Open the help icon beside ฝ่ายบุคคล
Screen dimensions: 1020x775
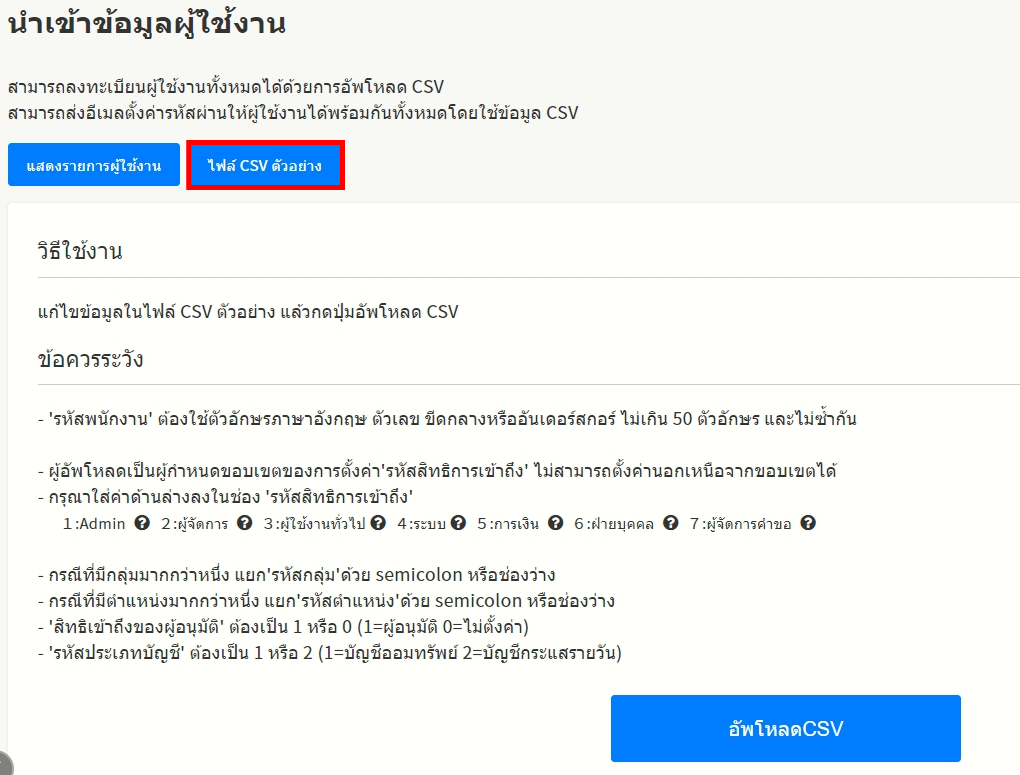pos(670,523)
